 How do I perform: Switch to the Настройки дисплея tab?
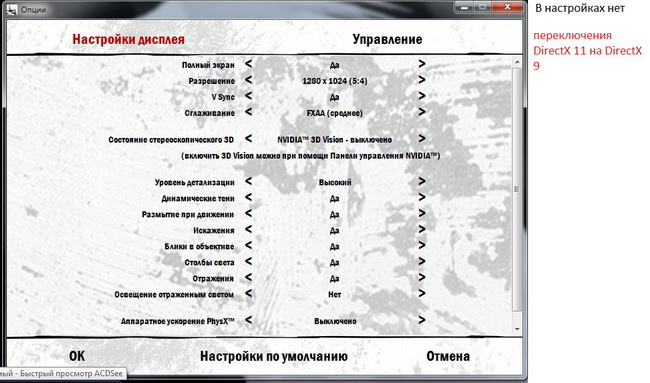click(129, 39)
